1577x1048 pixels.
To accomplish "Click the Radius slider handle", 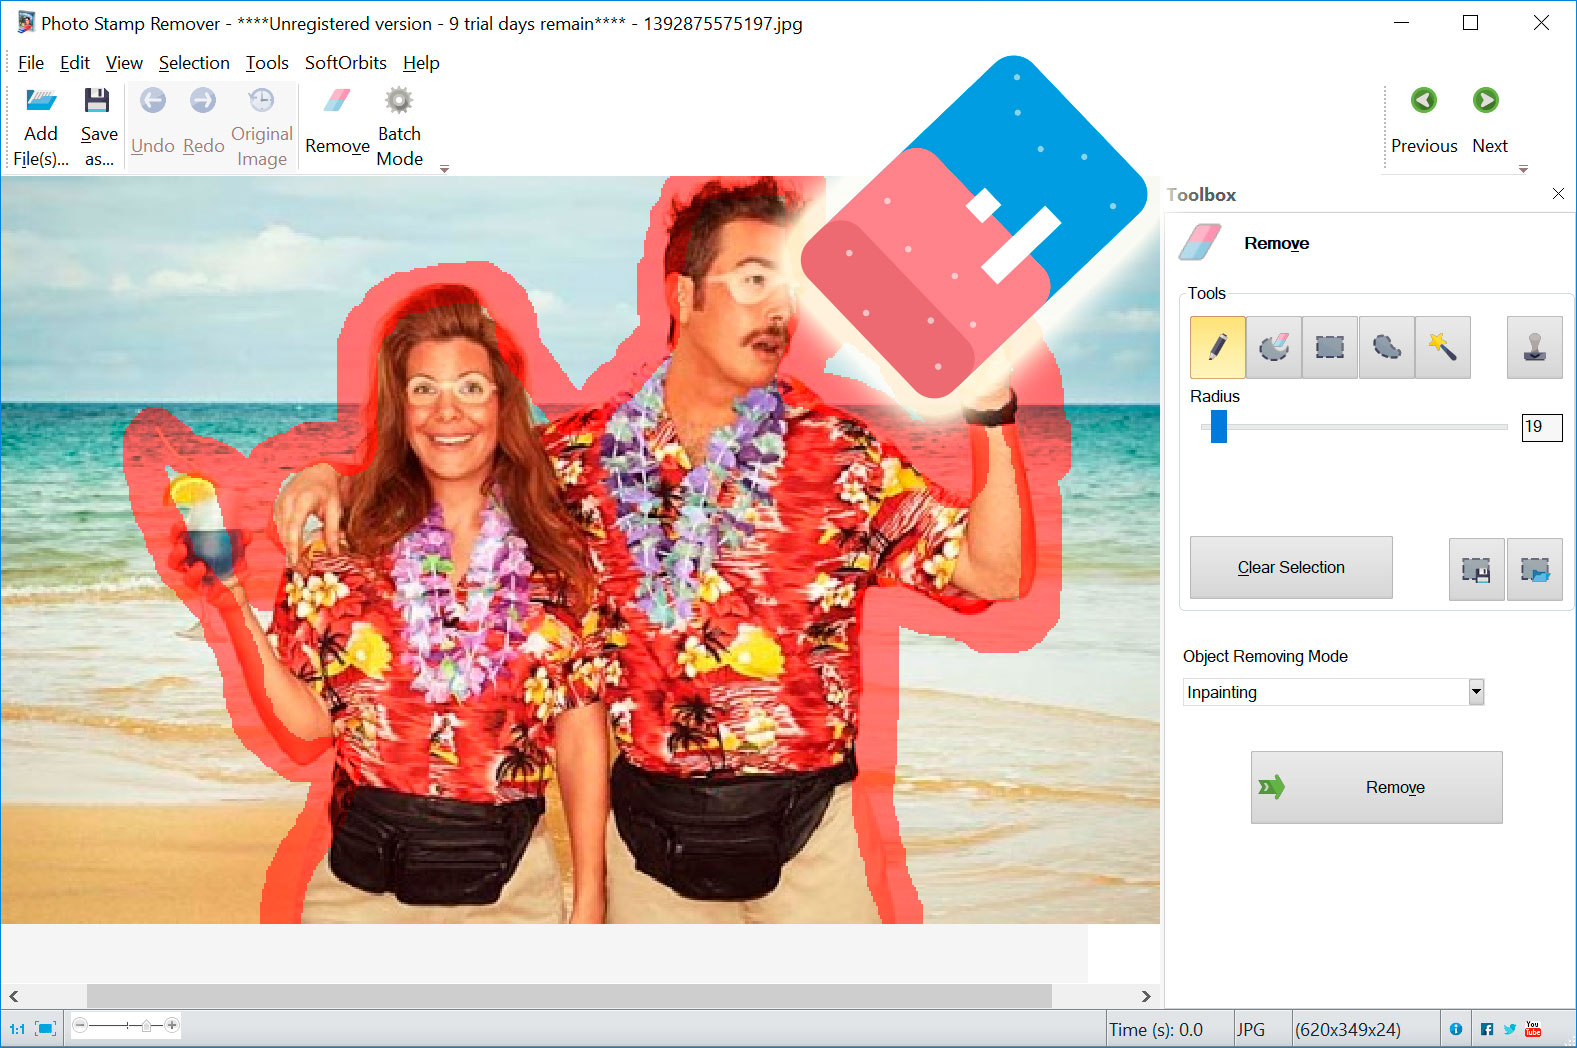I will [x=1218, y=427].
